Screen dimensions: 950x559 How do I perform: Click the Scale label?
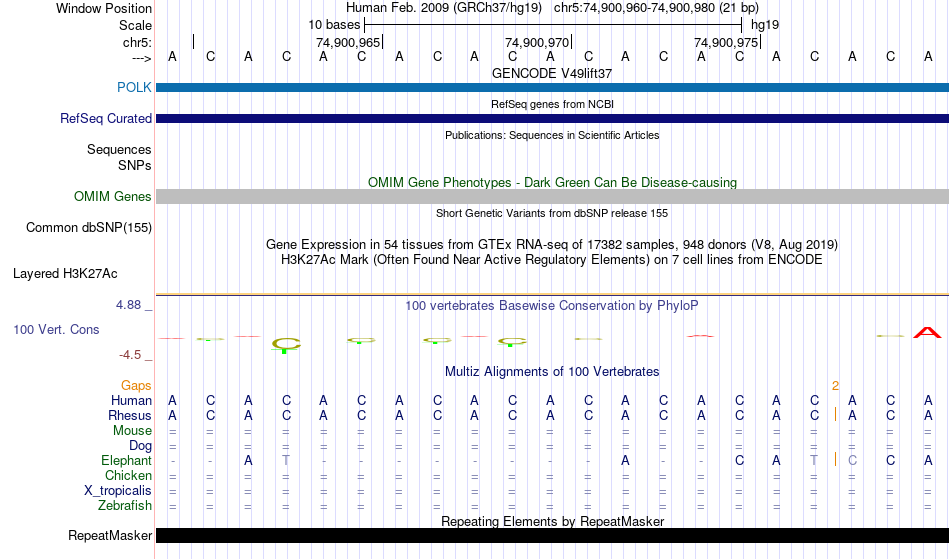click(x=135, y=25)
